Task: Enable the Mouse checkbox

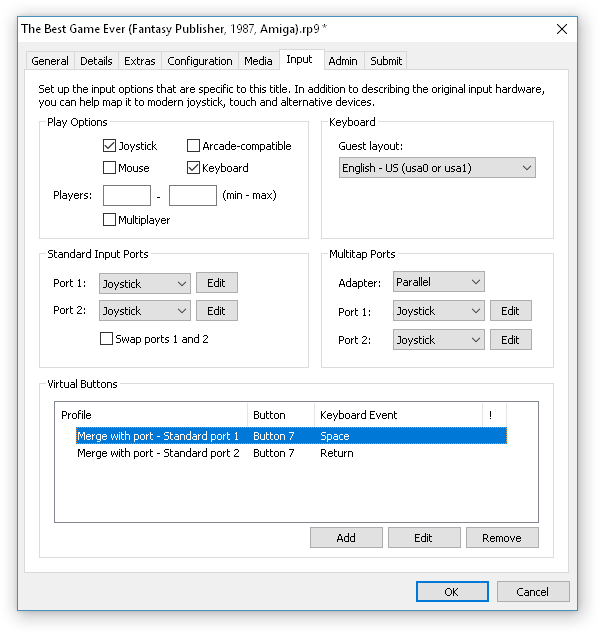Action: [x=109, y=168]
